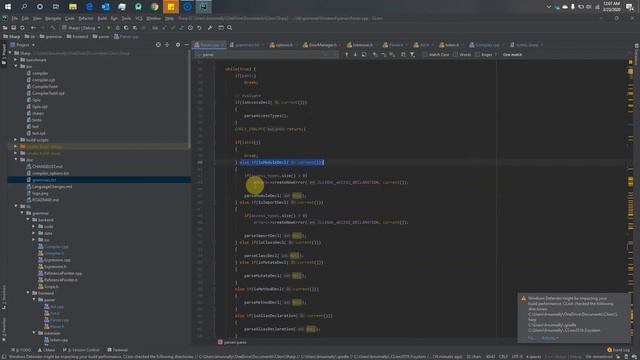Click the Search Everywhere magnifier icon

click(230, 28)
